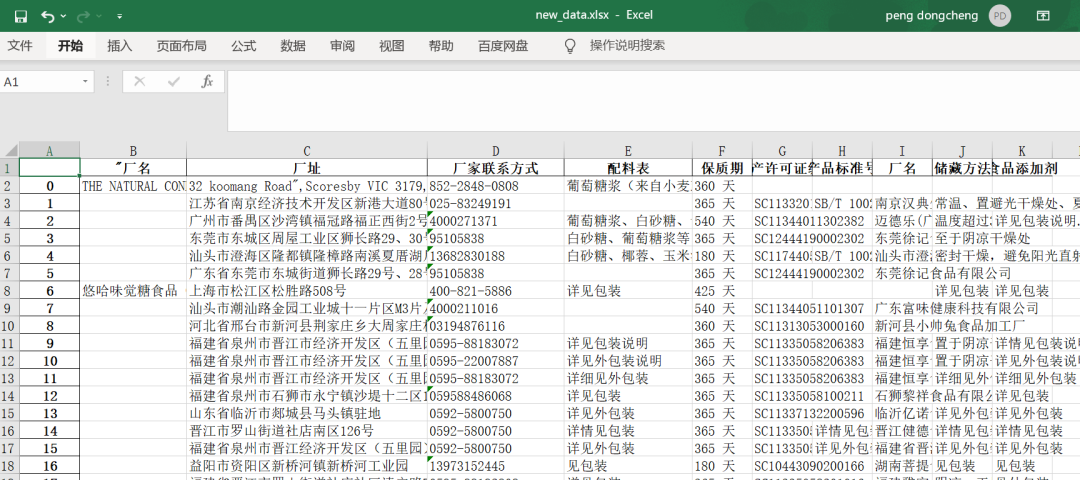Select cell 山东省临沂市郯城县马头镇驻地
The height and width of the screenshot is (480, 1080).
click(307, 413)
